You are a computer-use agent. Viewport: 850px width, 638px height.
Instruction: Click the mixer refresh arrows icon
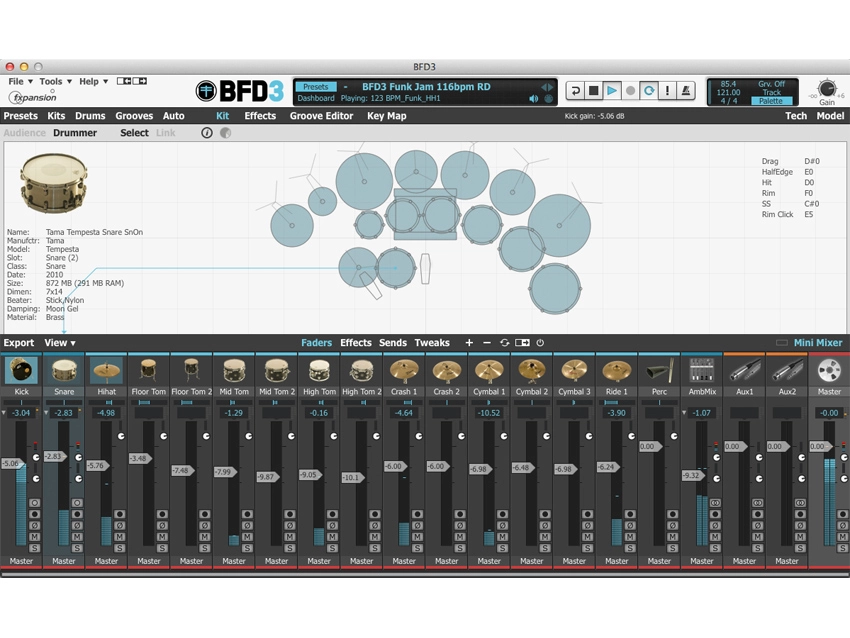[505, 343]
